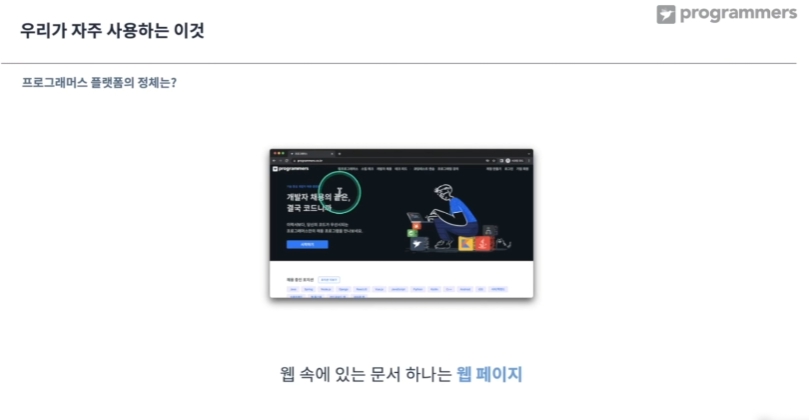Click the sign-up menu item at the far right of the nav
Viewport: 809px width, 420px height.
pyautogui.click(x=522, y=169)
